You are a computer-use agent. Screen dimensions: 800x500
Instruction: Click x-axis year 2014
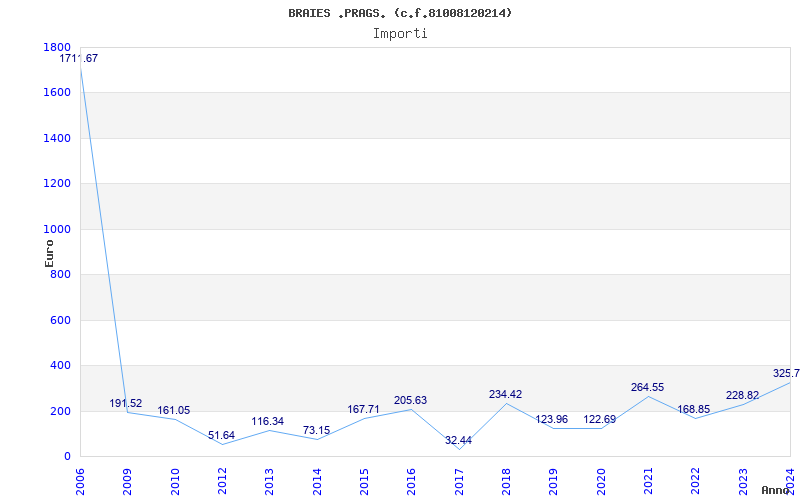pyautogui.click(x=317, y=482)
